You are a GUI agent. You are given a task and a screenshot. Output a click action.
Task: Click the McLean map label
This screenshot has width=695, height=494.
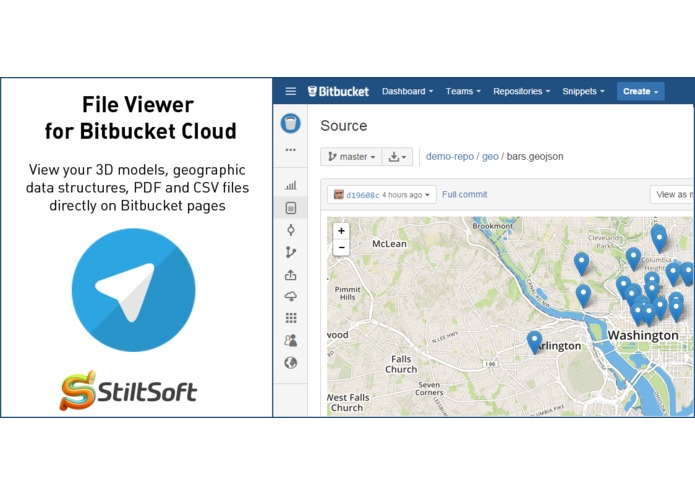(x=389, y=244)
